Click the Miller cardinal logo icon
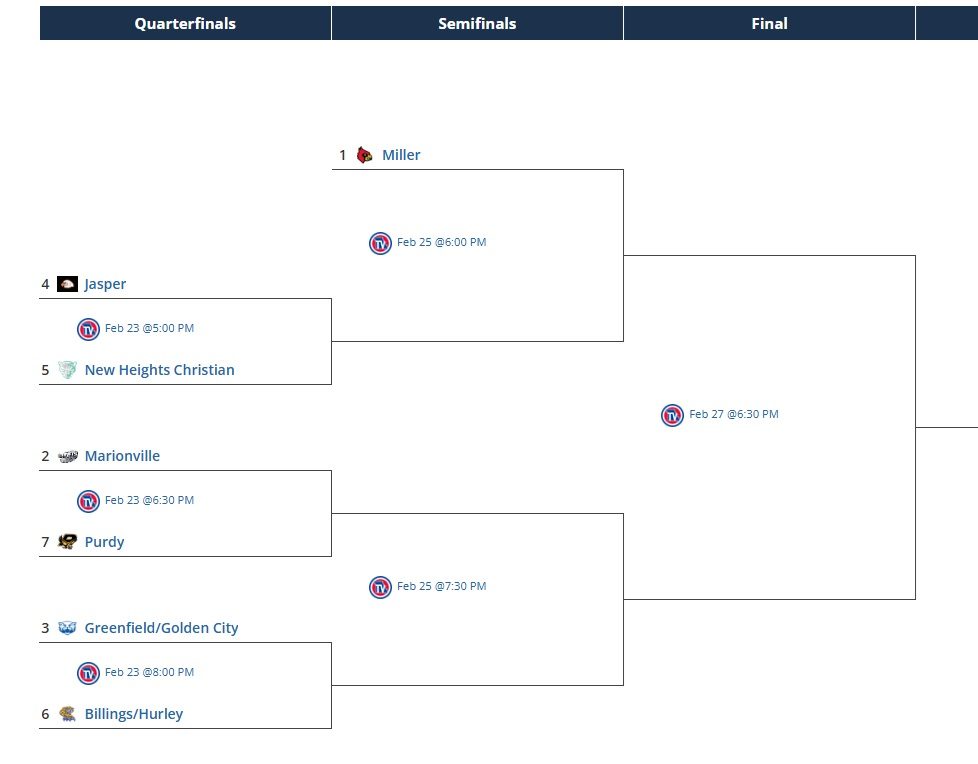 [x=365, y=155]
